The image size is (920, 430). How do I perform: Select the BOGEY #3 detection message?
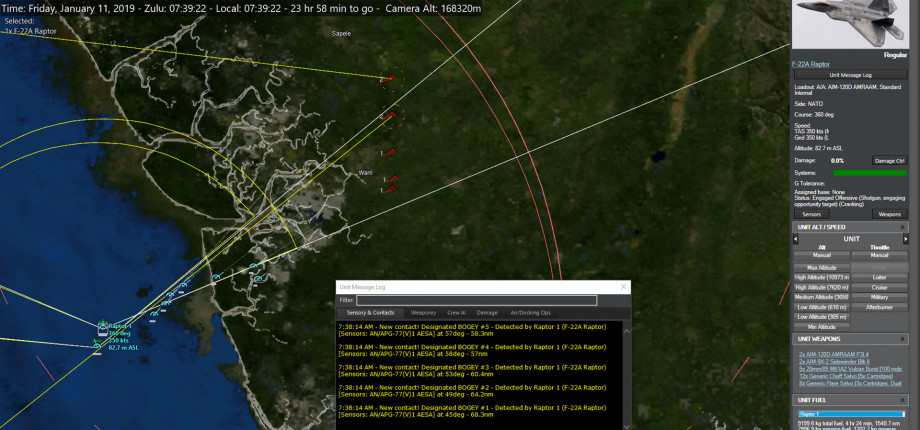pos(472,370)
